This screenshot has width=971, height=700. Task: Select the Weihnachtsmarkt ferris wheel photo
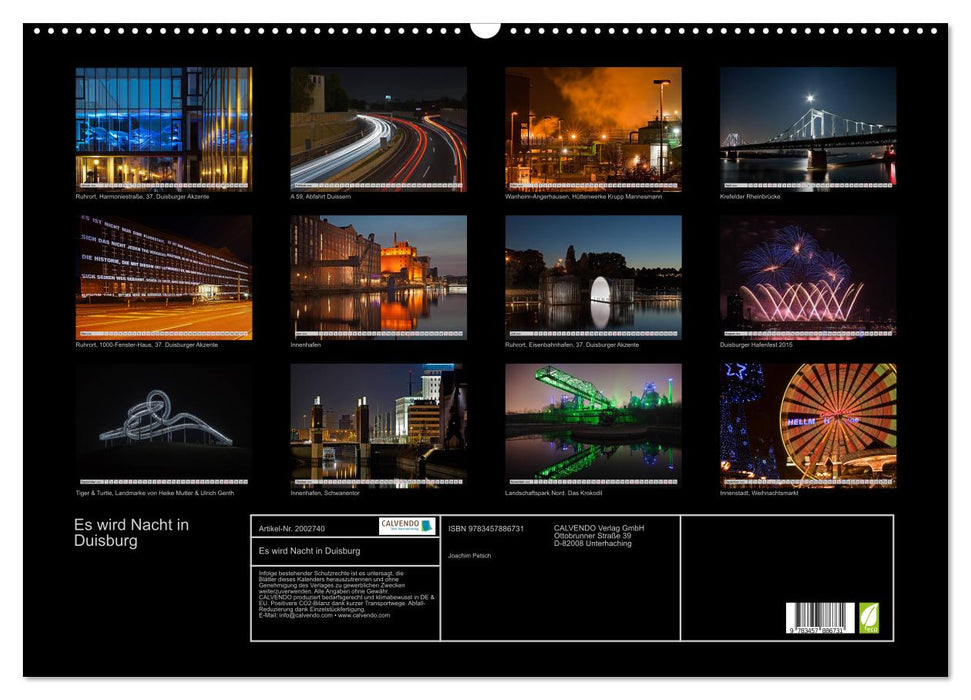click(x=808, y=424)
